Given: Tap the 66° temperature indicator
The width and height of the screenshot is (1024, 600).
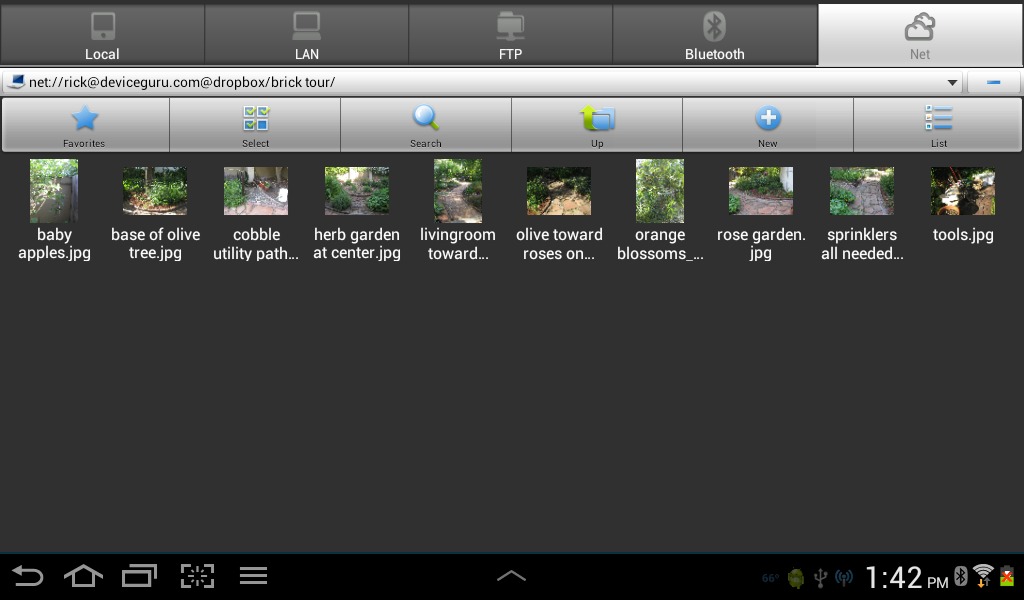Looking at the screenshot, I should point(771,578).
